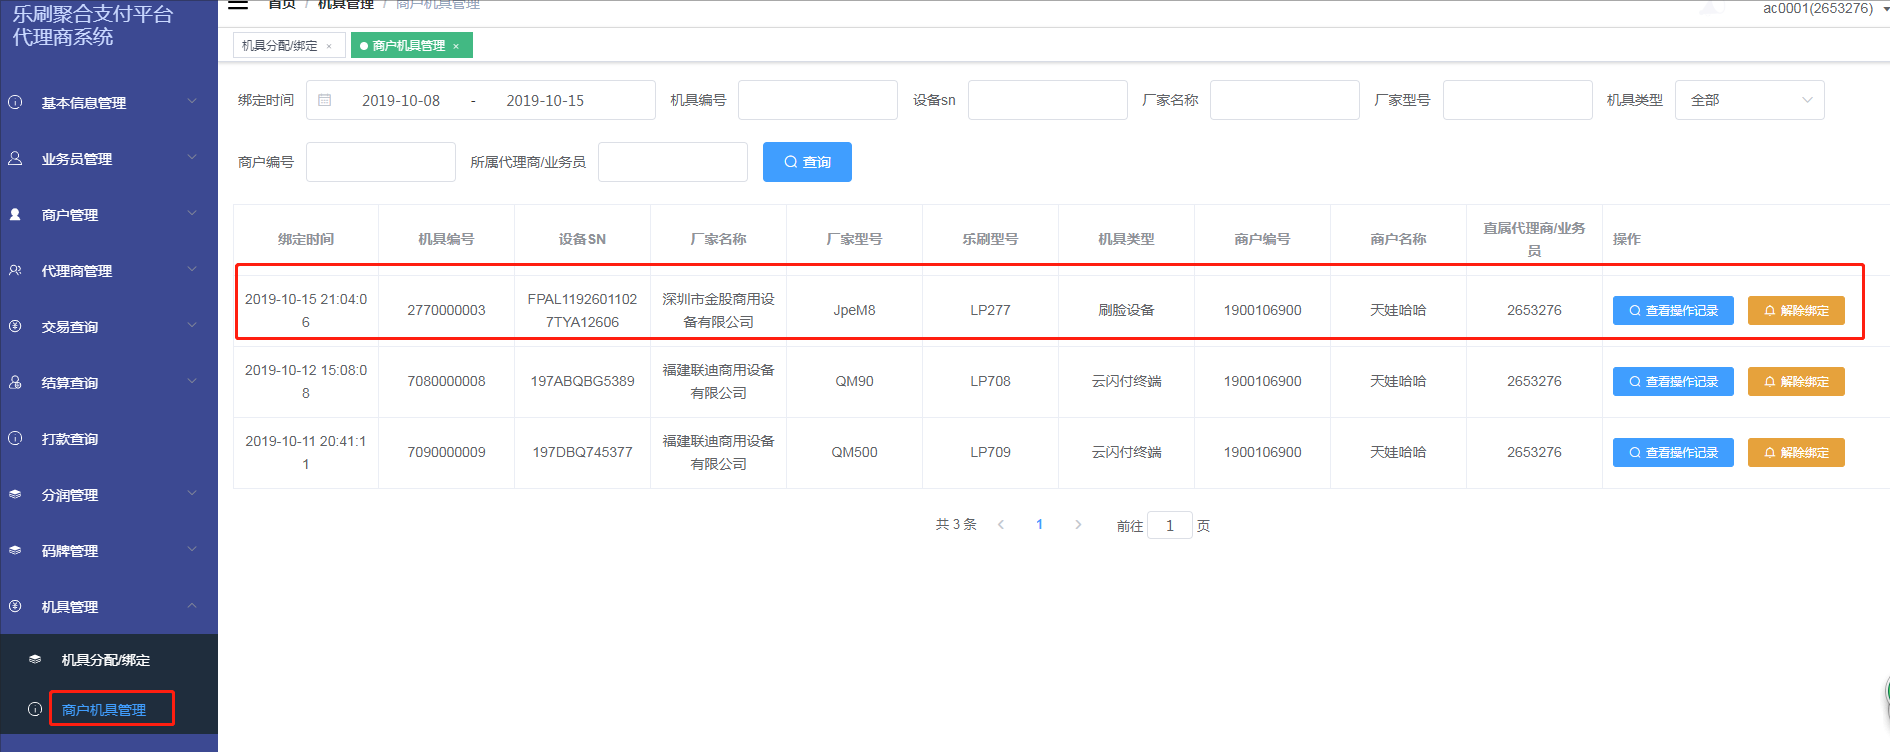Expand 基本信息管理 menu
Screen dimensions: 1890x752
tap(192, 101)
